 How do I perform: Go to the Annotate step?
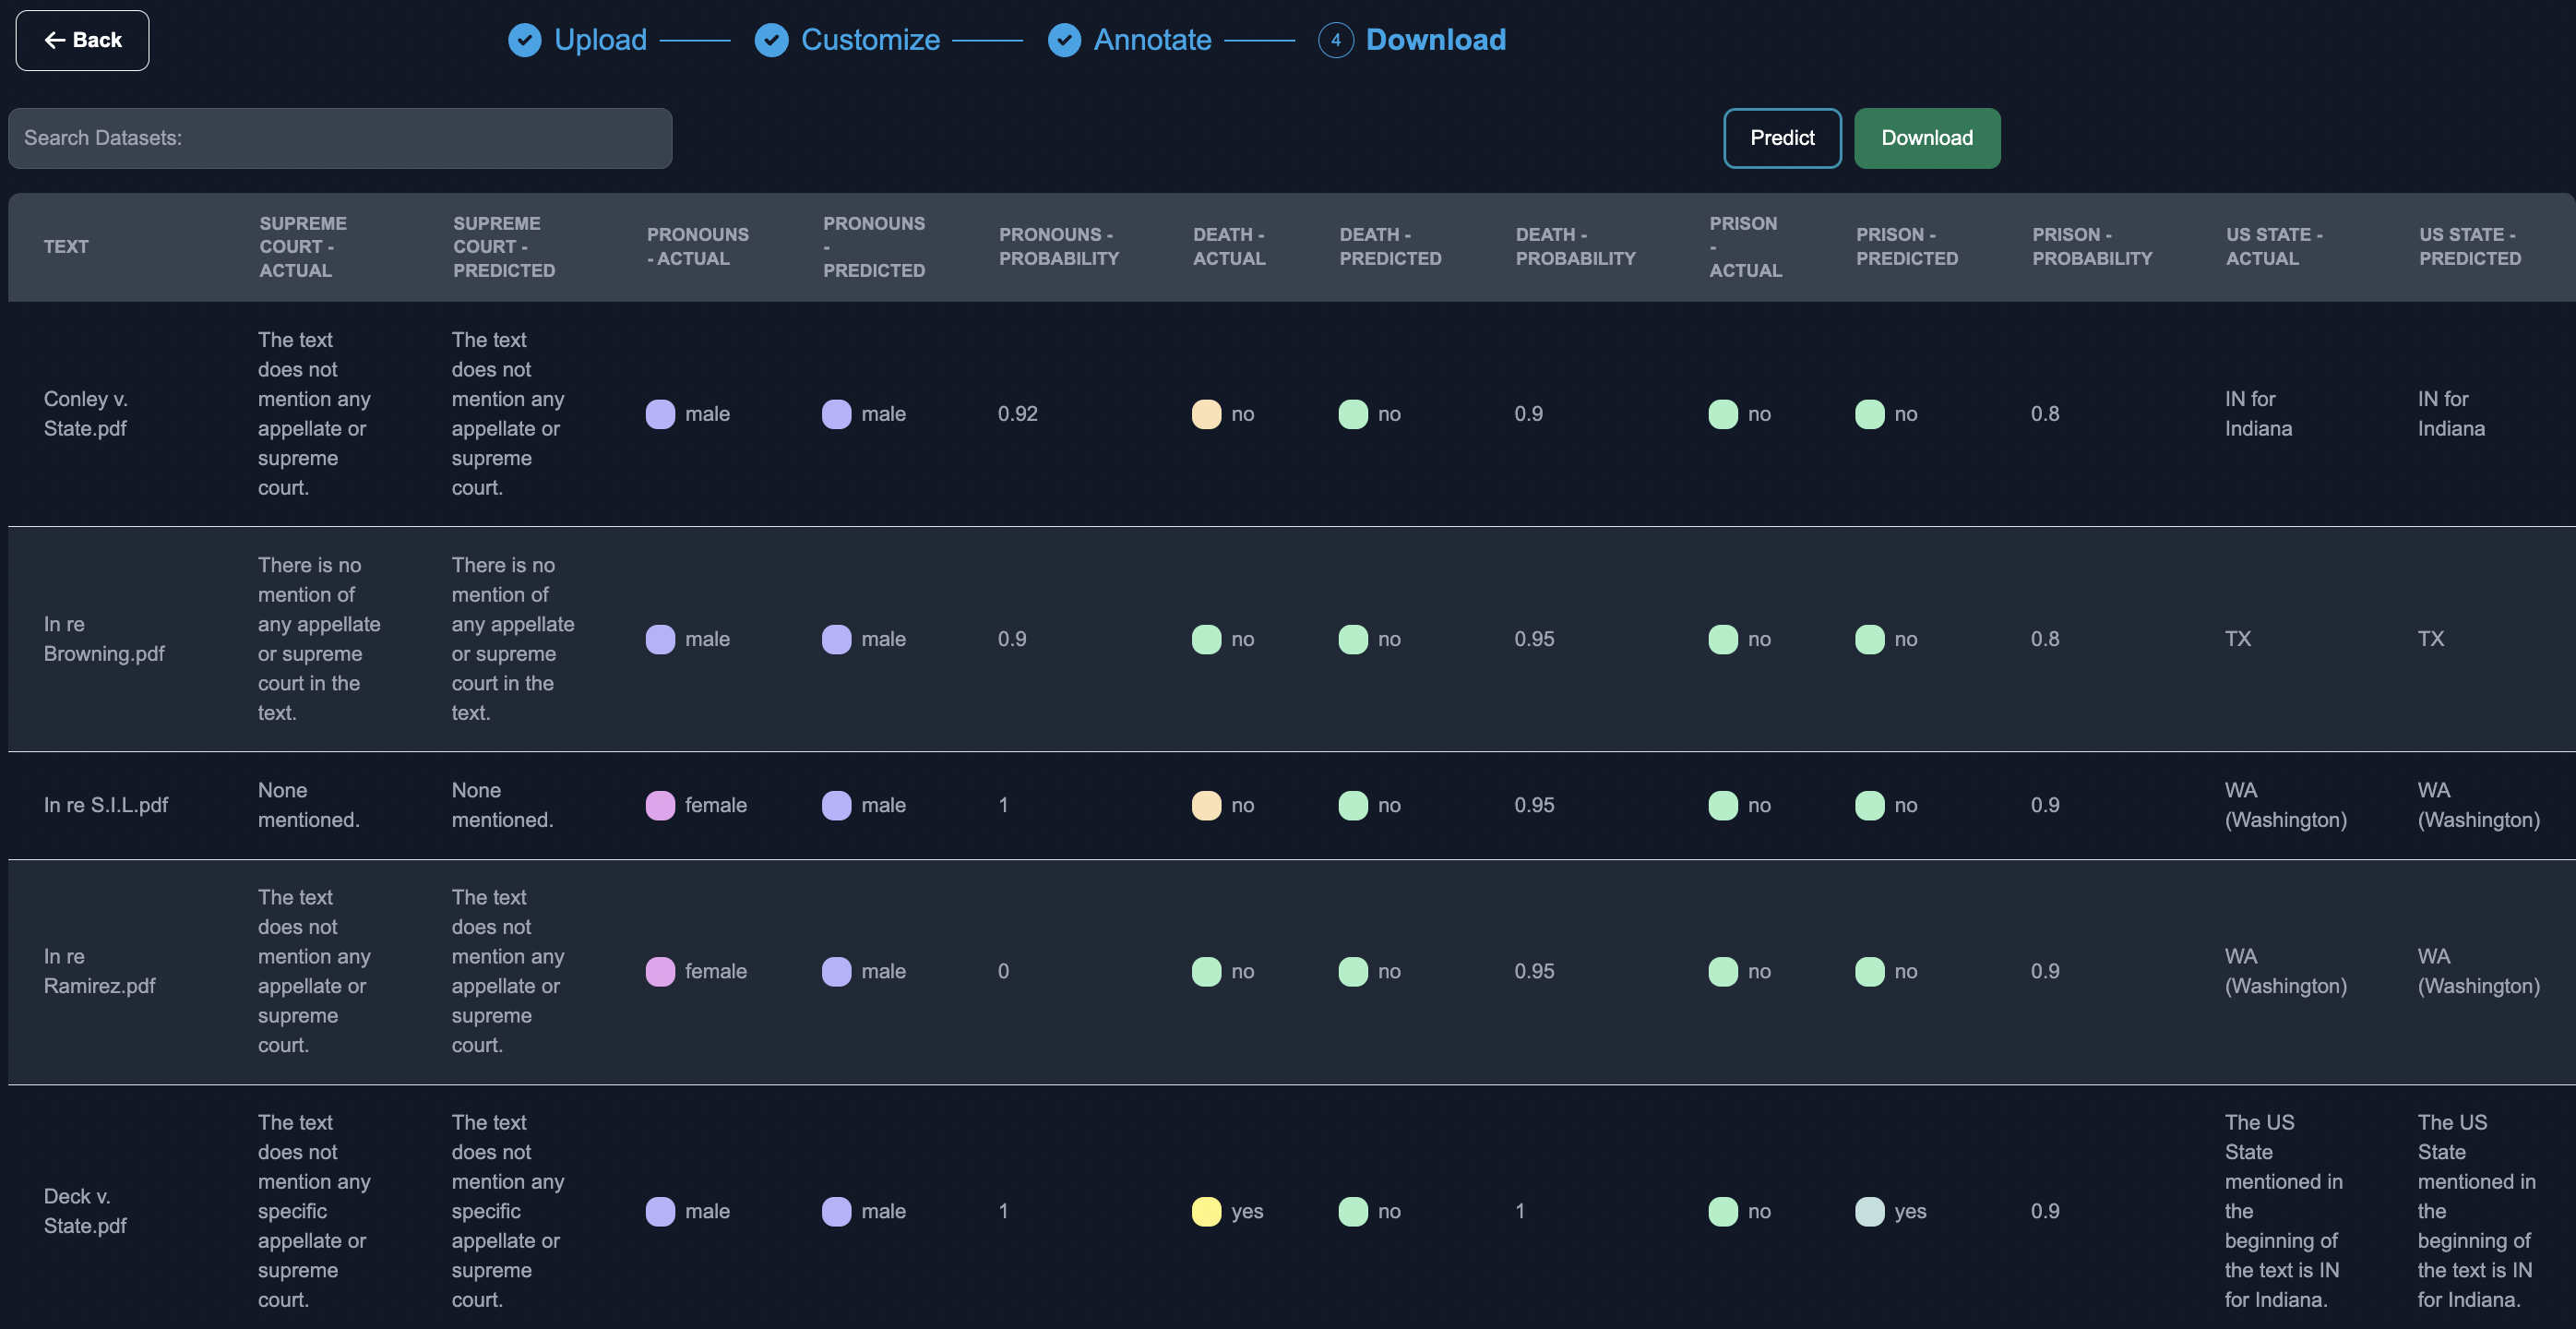coord(1152,40)
